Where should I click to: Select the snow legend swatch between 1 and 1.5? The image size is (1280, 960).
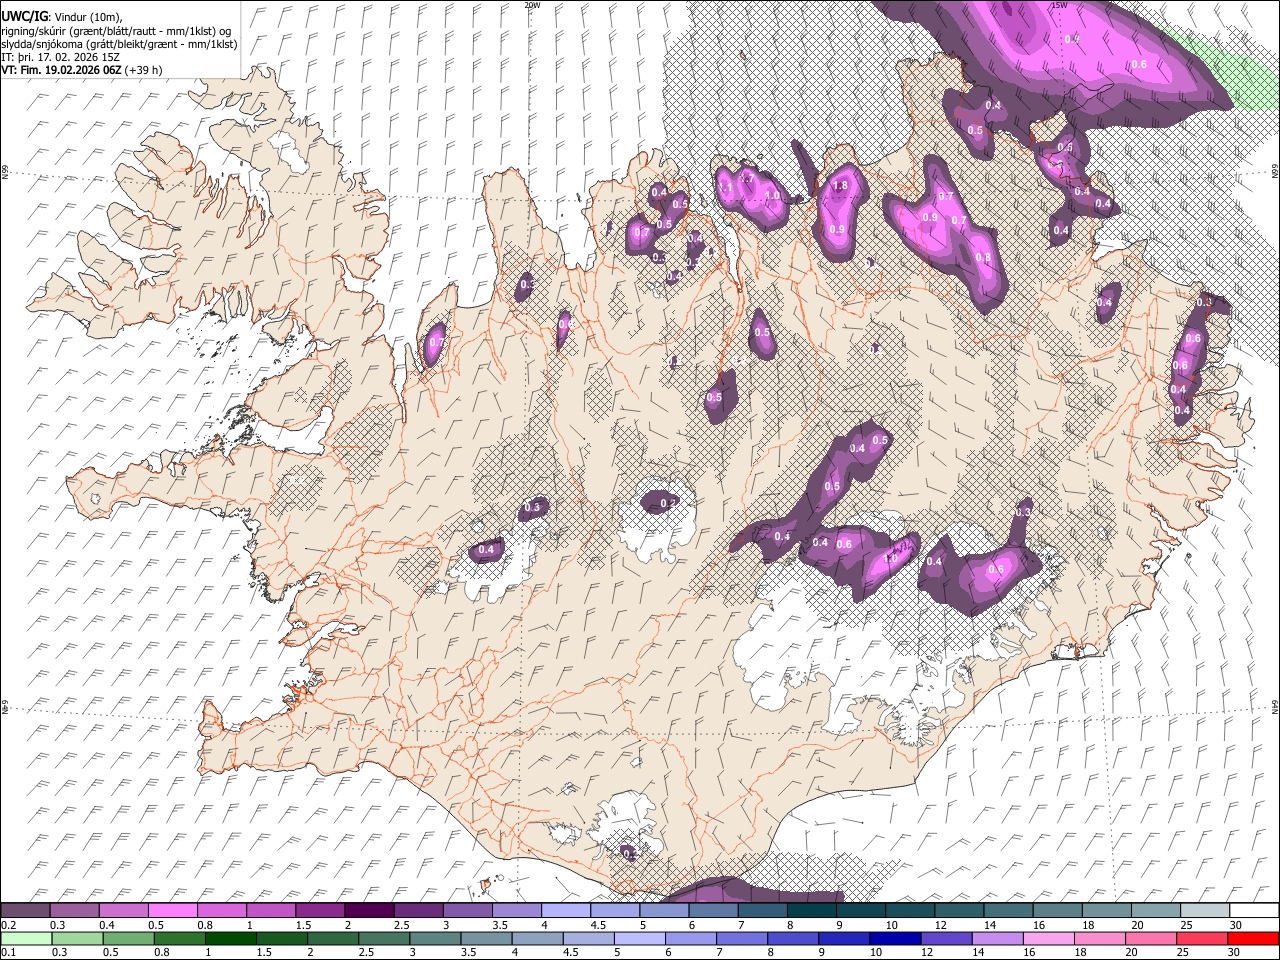[271, 911]
